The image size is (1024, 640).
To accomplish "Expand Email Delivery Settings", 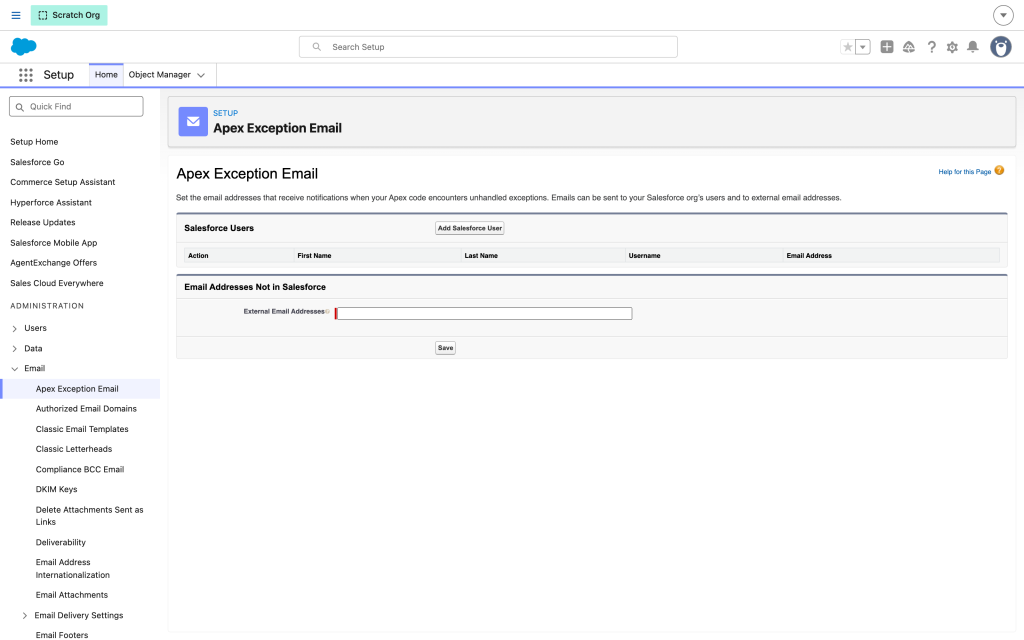I will coord(25,616).
